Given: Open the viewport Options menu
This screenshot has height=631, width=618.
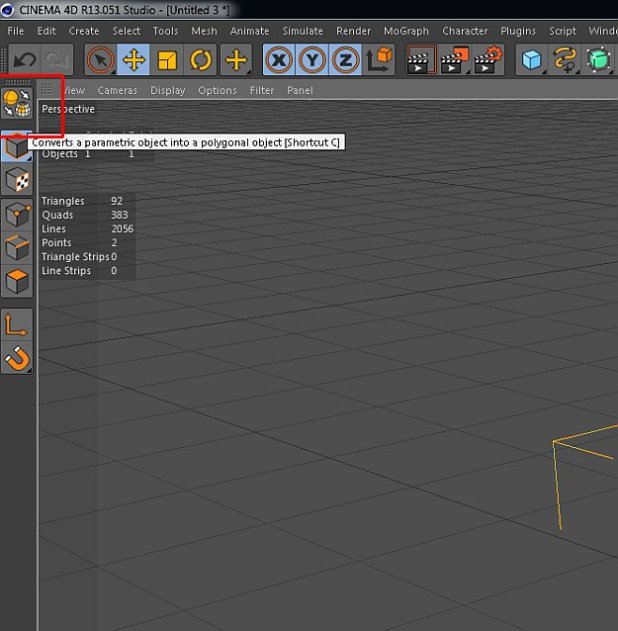Looking at the screenshot, I should [x=217, y=91].
